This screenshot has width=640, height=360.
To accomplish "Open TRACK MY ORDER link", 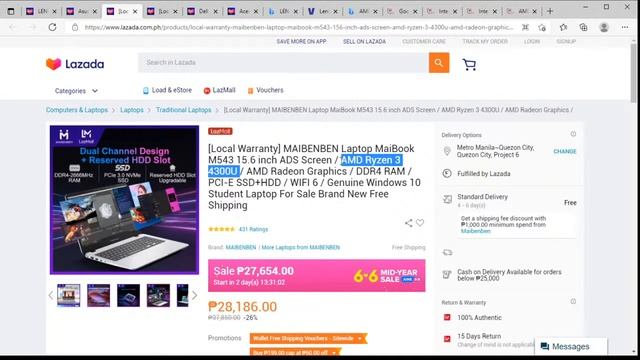I will tap(485, 42).
